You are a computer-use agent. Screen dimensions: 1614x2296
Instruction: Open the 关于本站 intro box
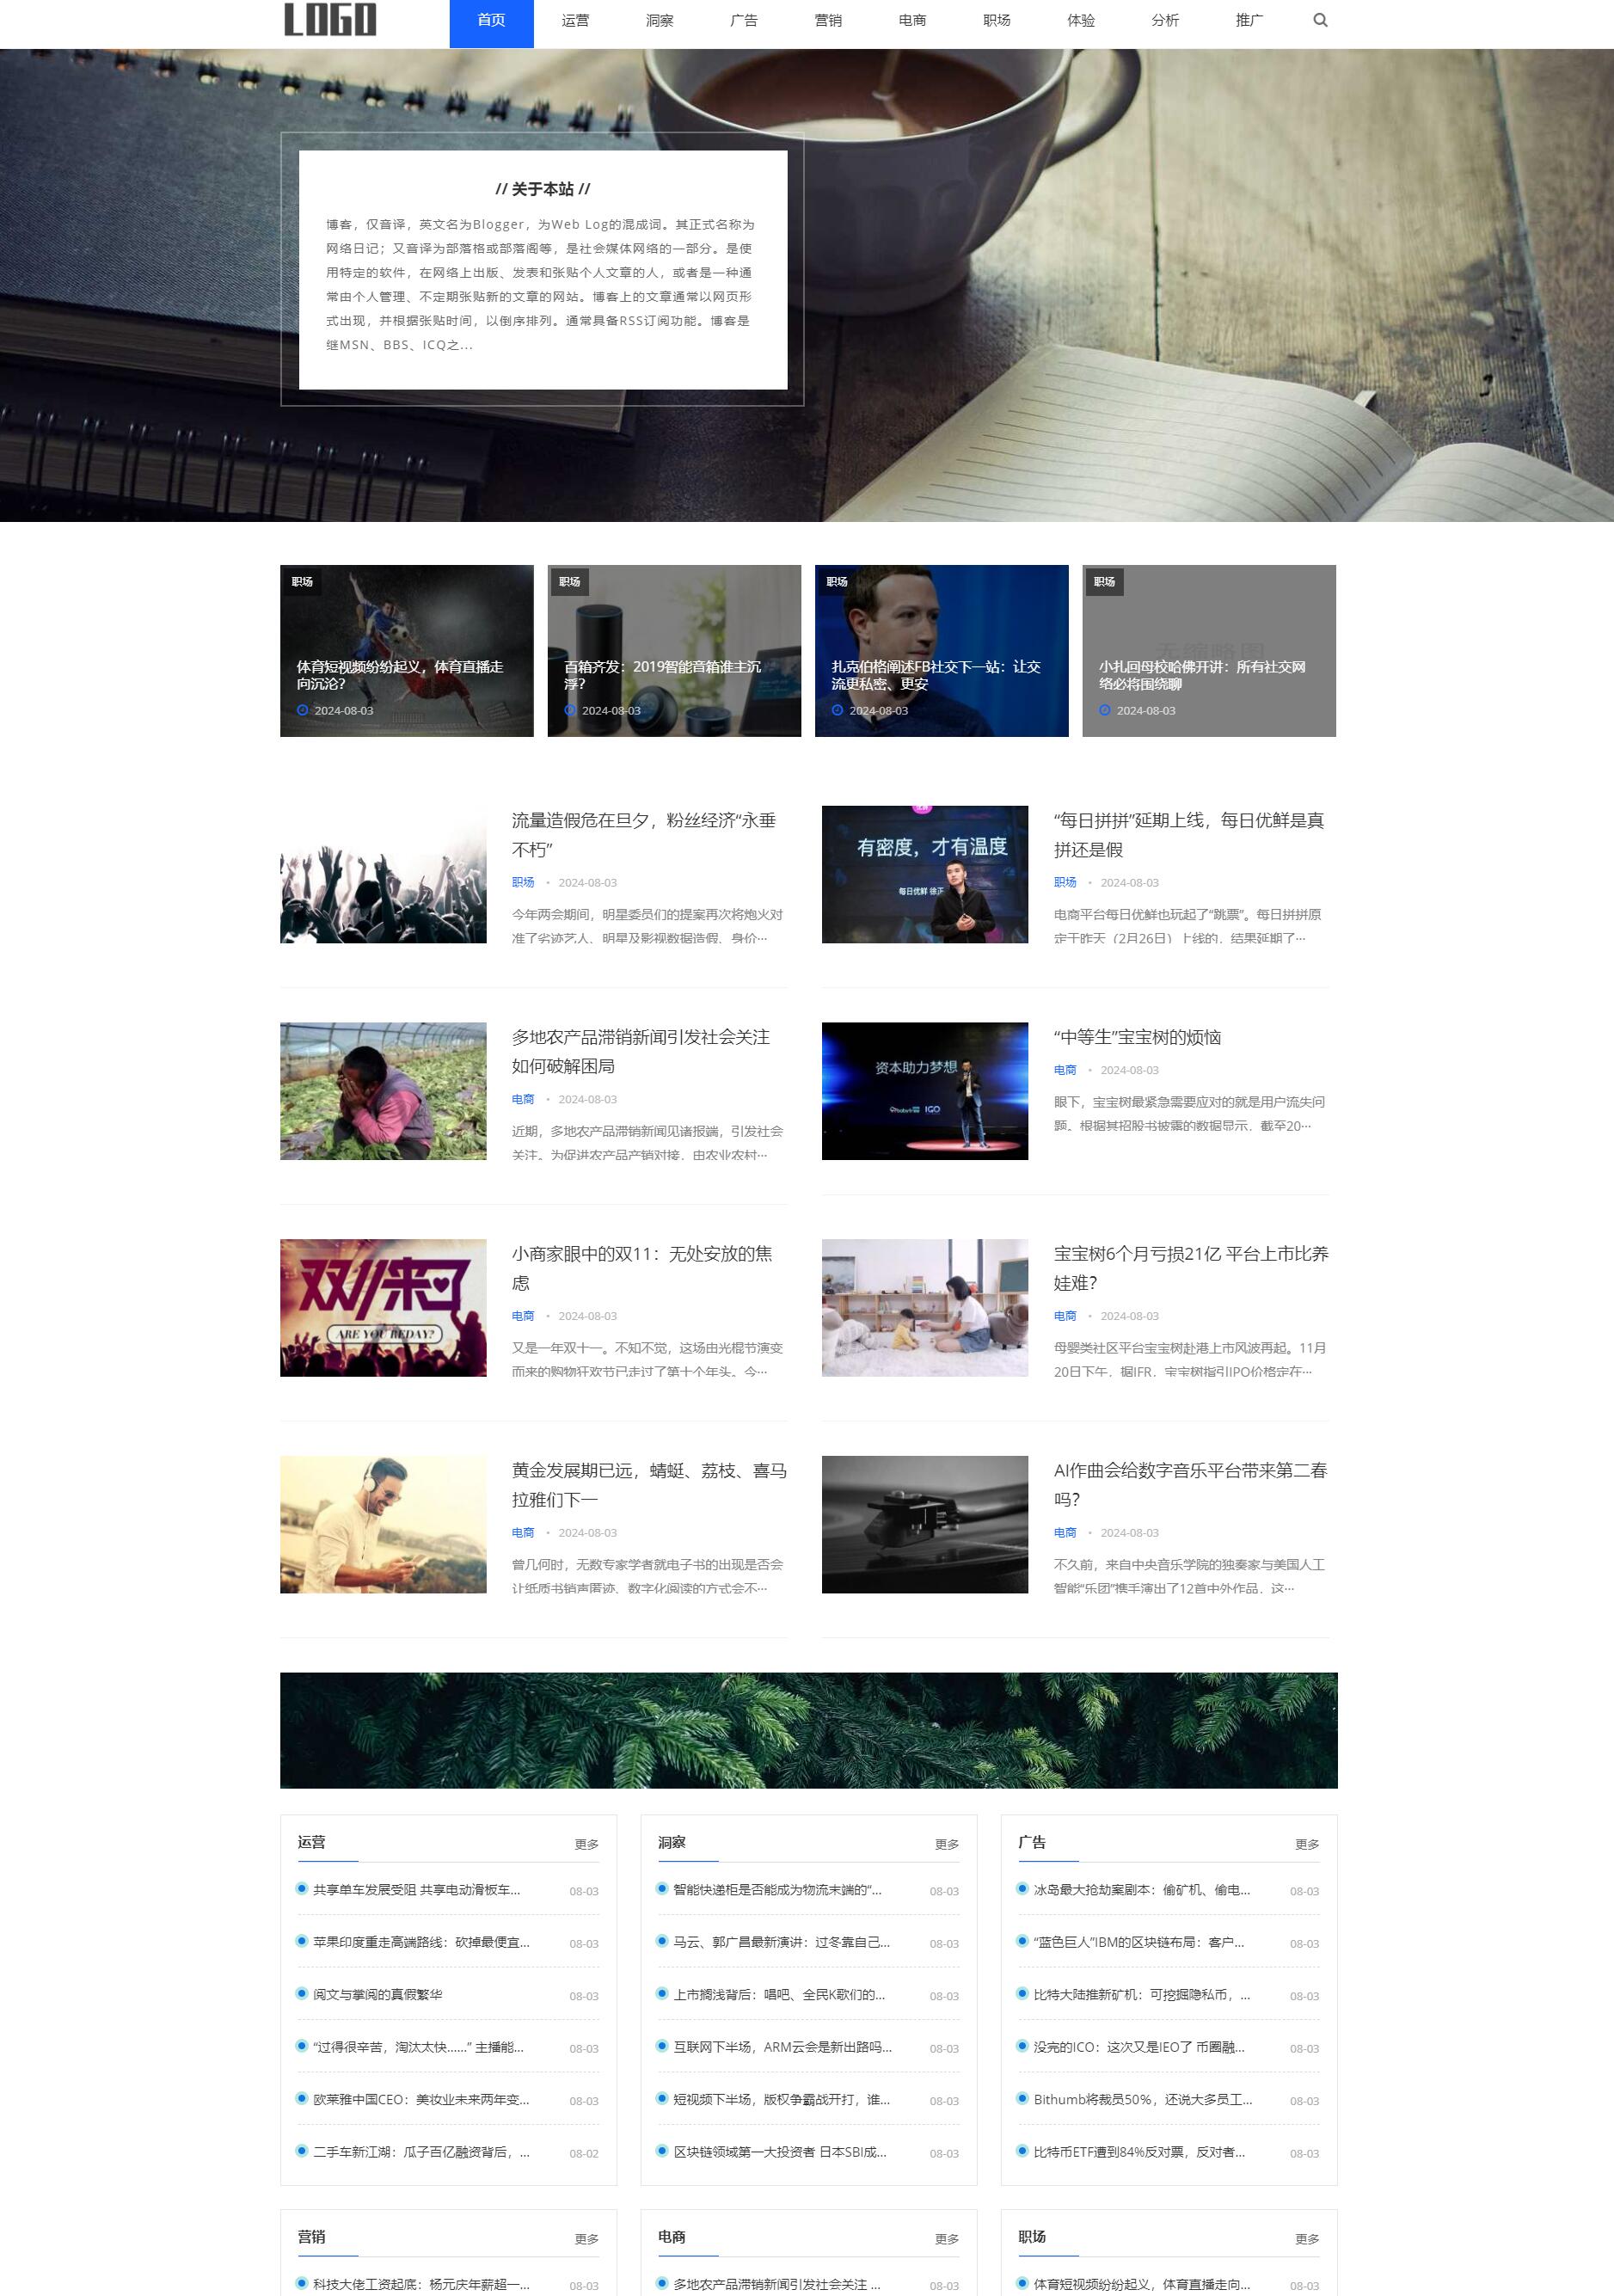click(543, 270)
